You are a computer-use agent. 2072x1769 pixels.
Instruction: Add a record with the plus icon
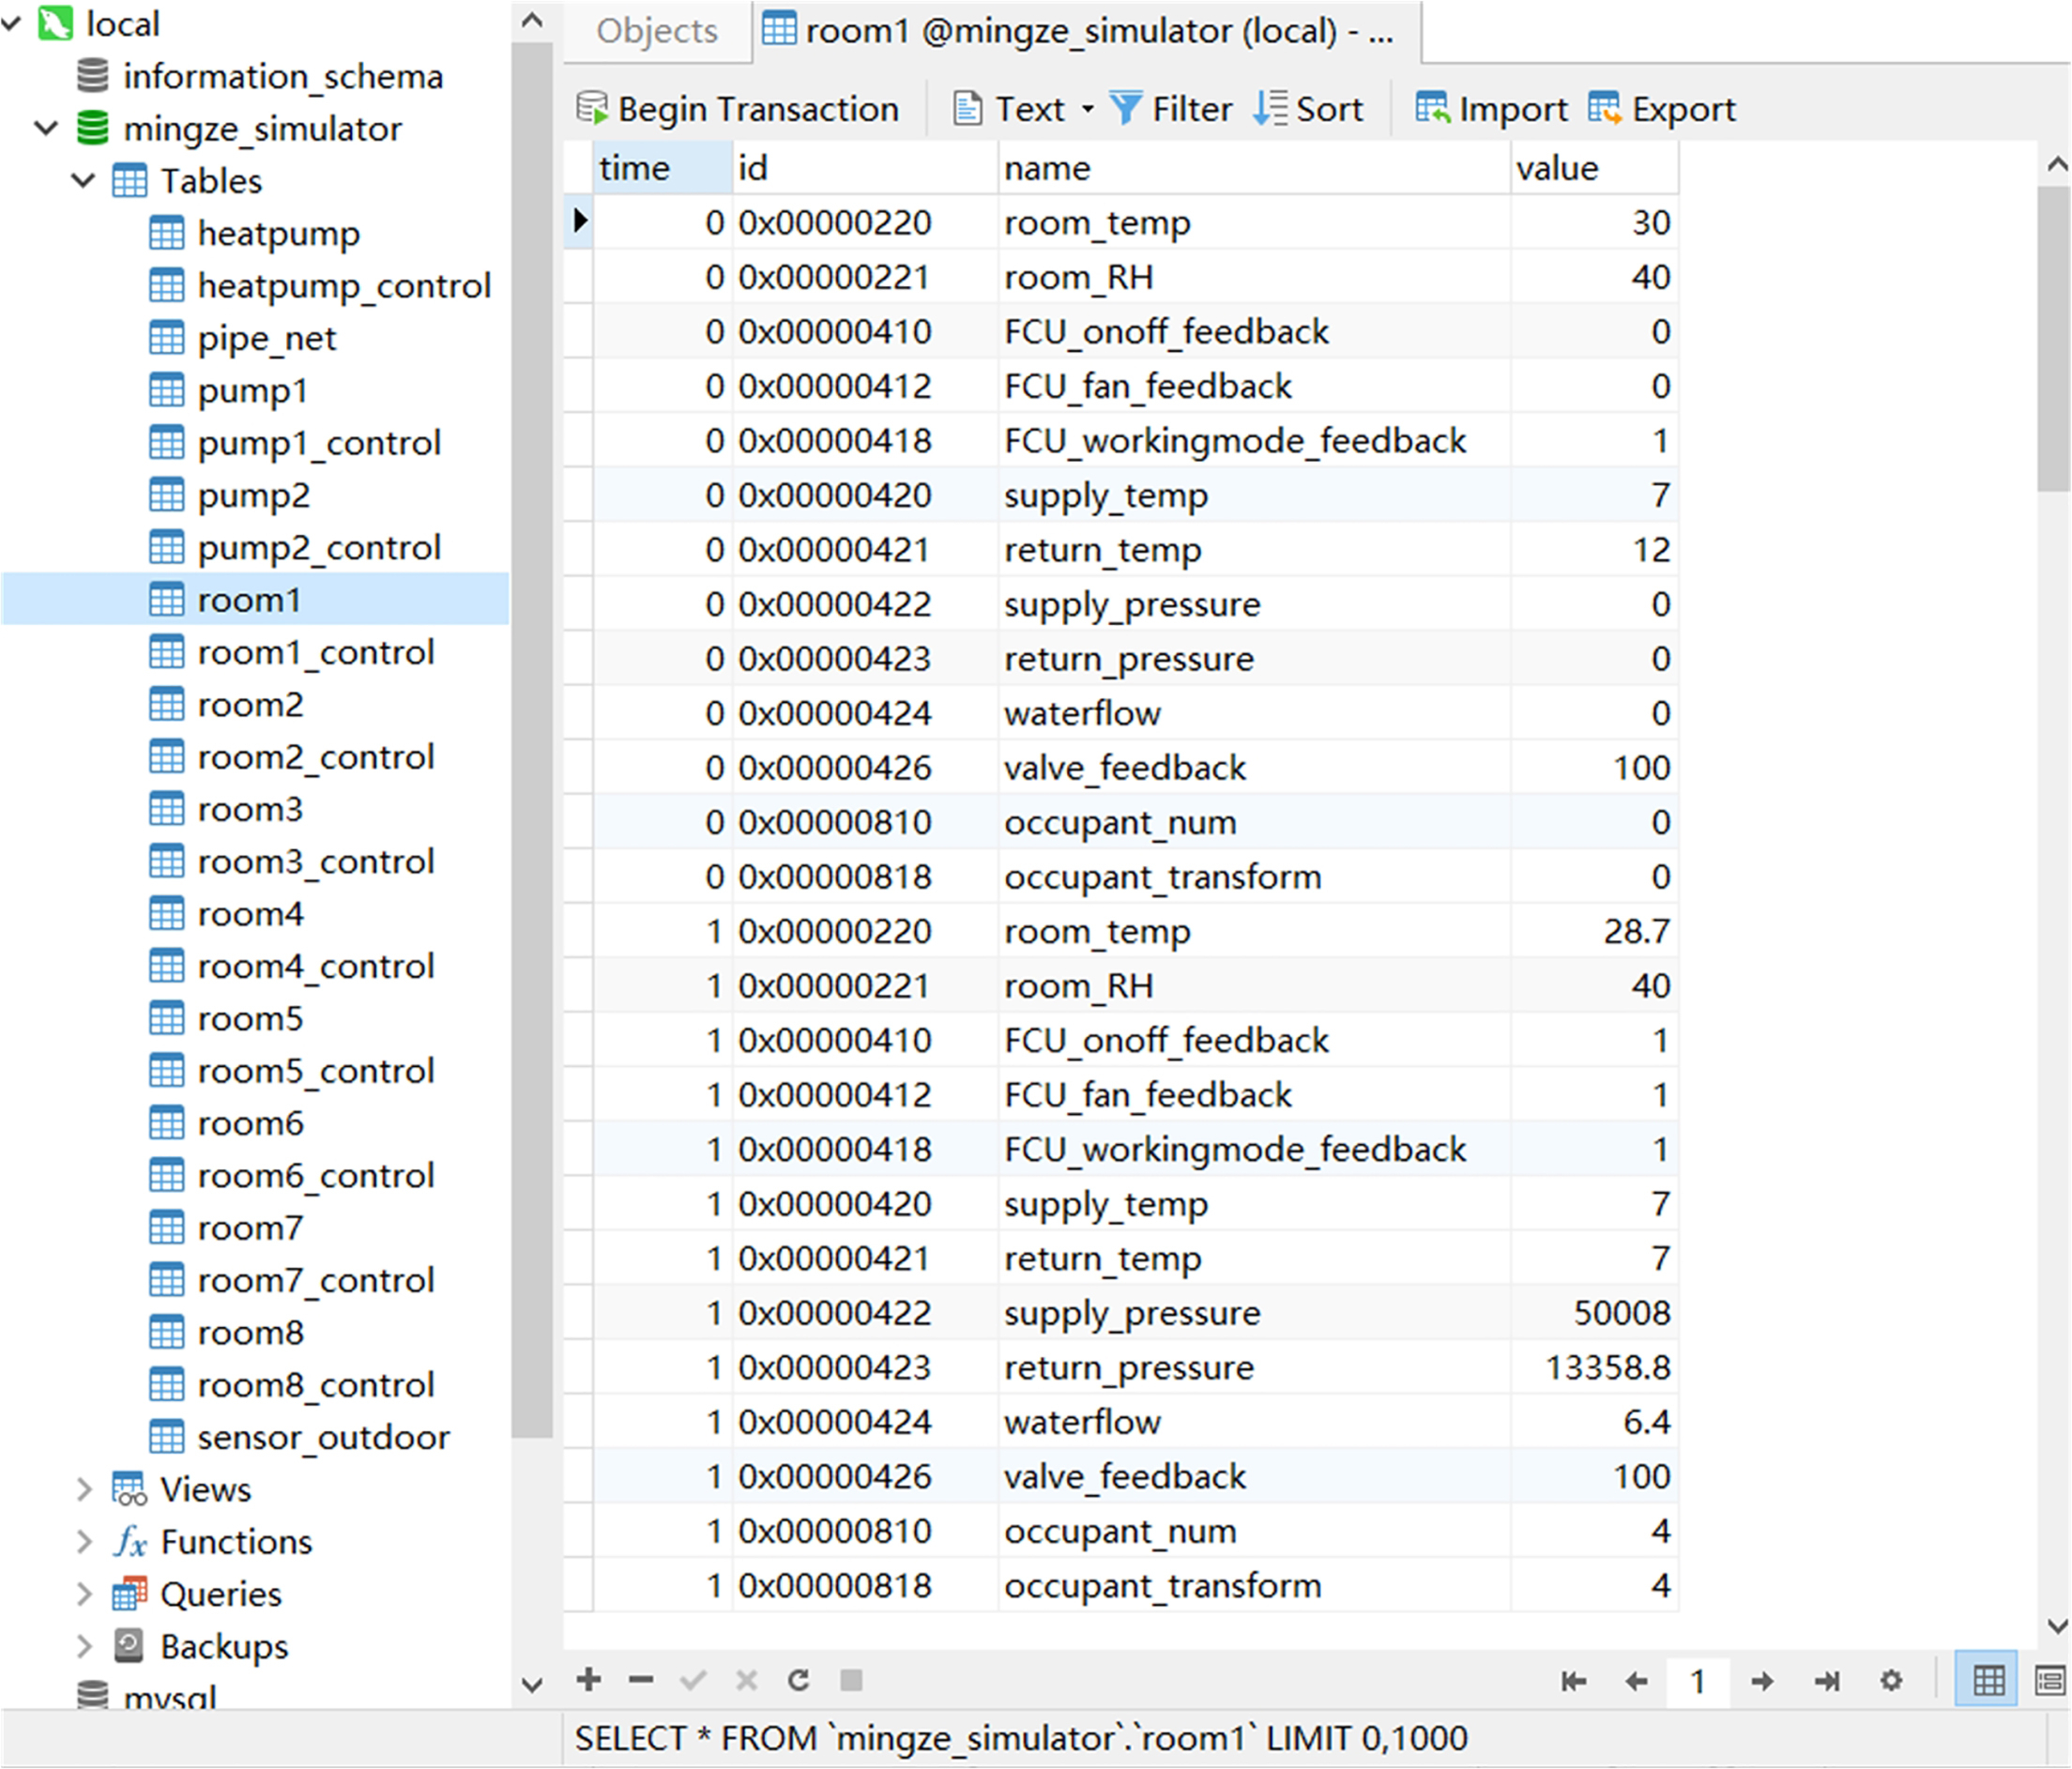589,1680
